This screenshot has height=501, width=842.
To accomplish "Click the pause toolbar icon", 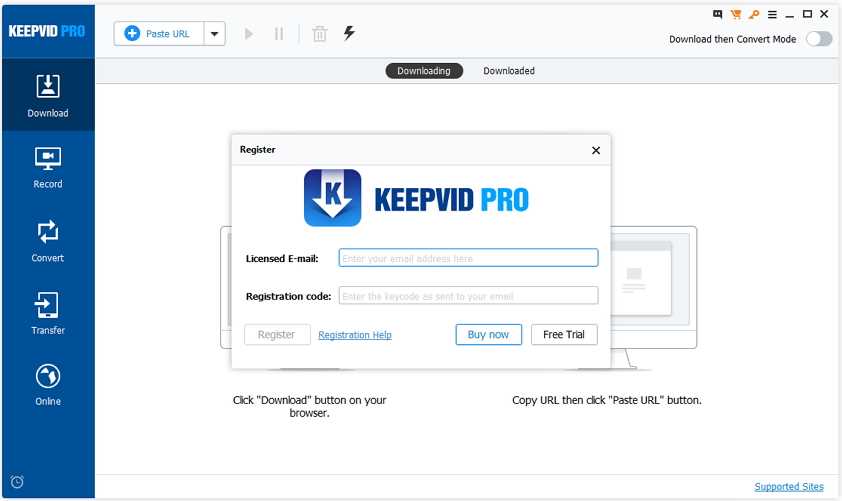I will (279, 34).
